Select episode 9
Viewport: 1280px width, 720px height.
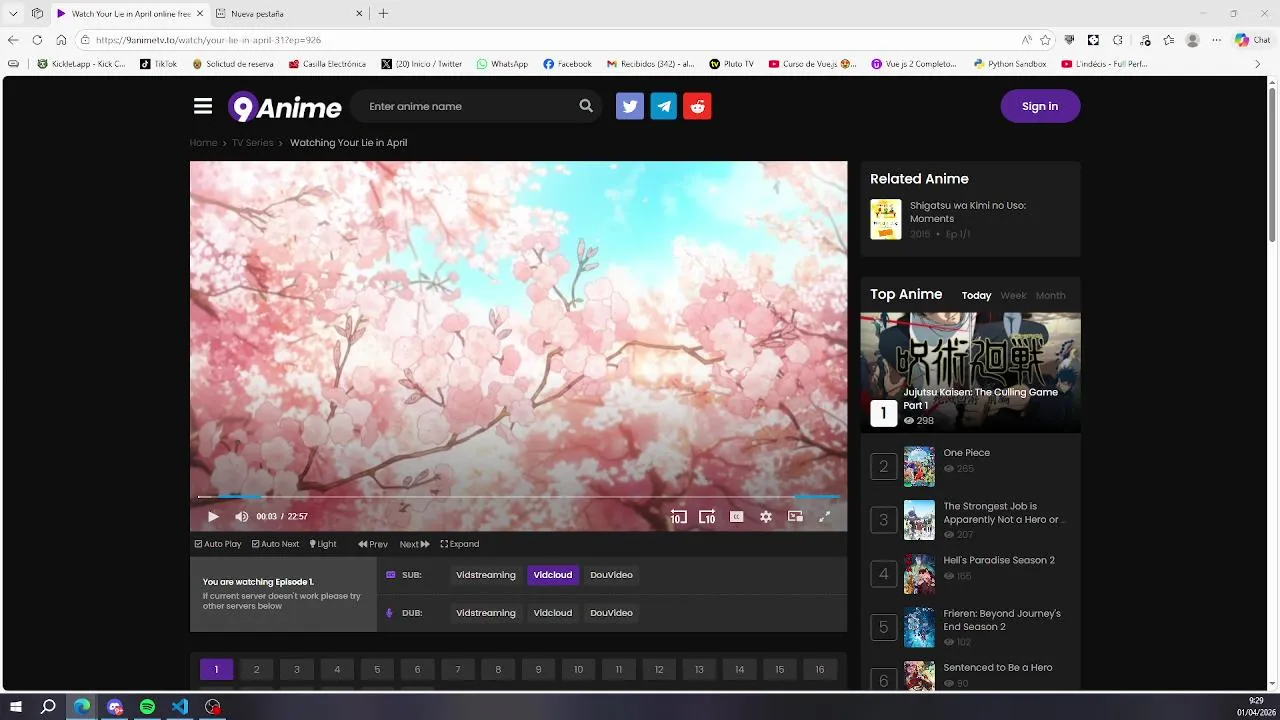pyautogui.click(x=538, y=670)
